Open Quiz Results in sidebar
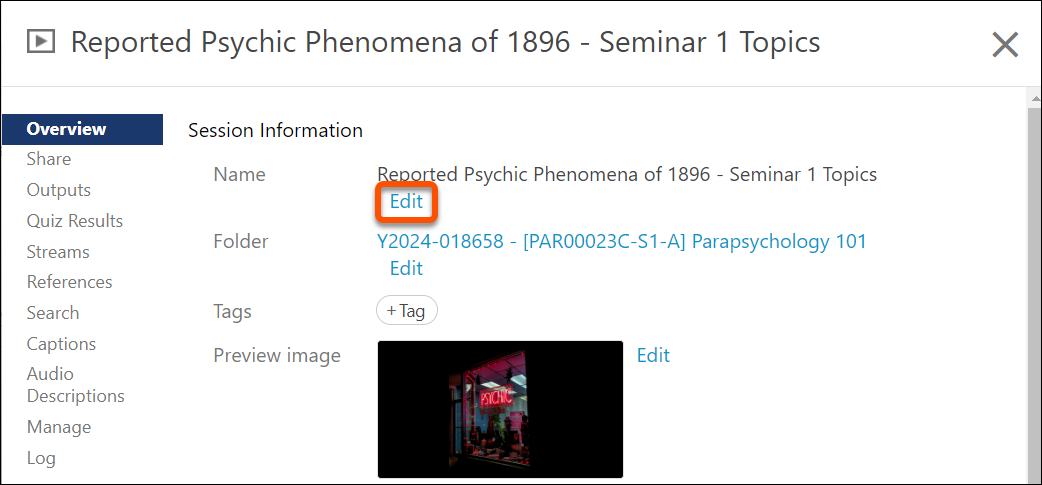 point(74,221)
